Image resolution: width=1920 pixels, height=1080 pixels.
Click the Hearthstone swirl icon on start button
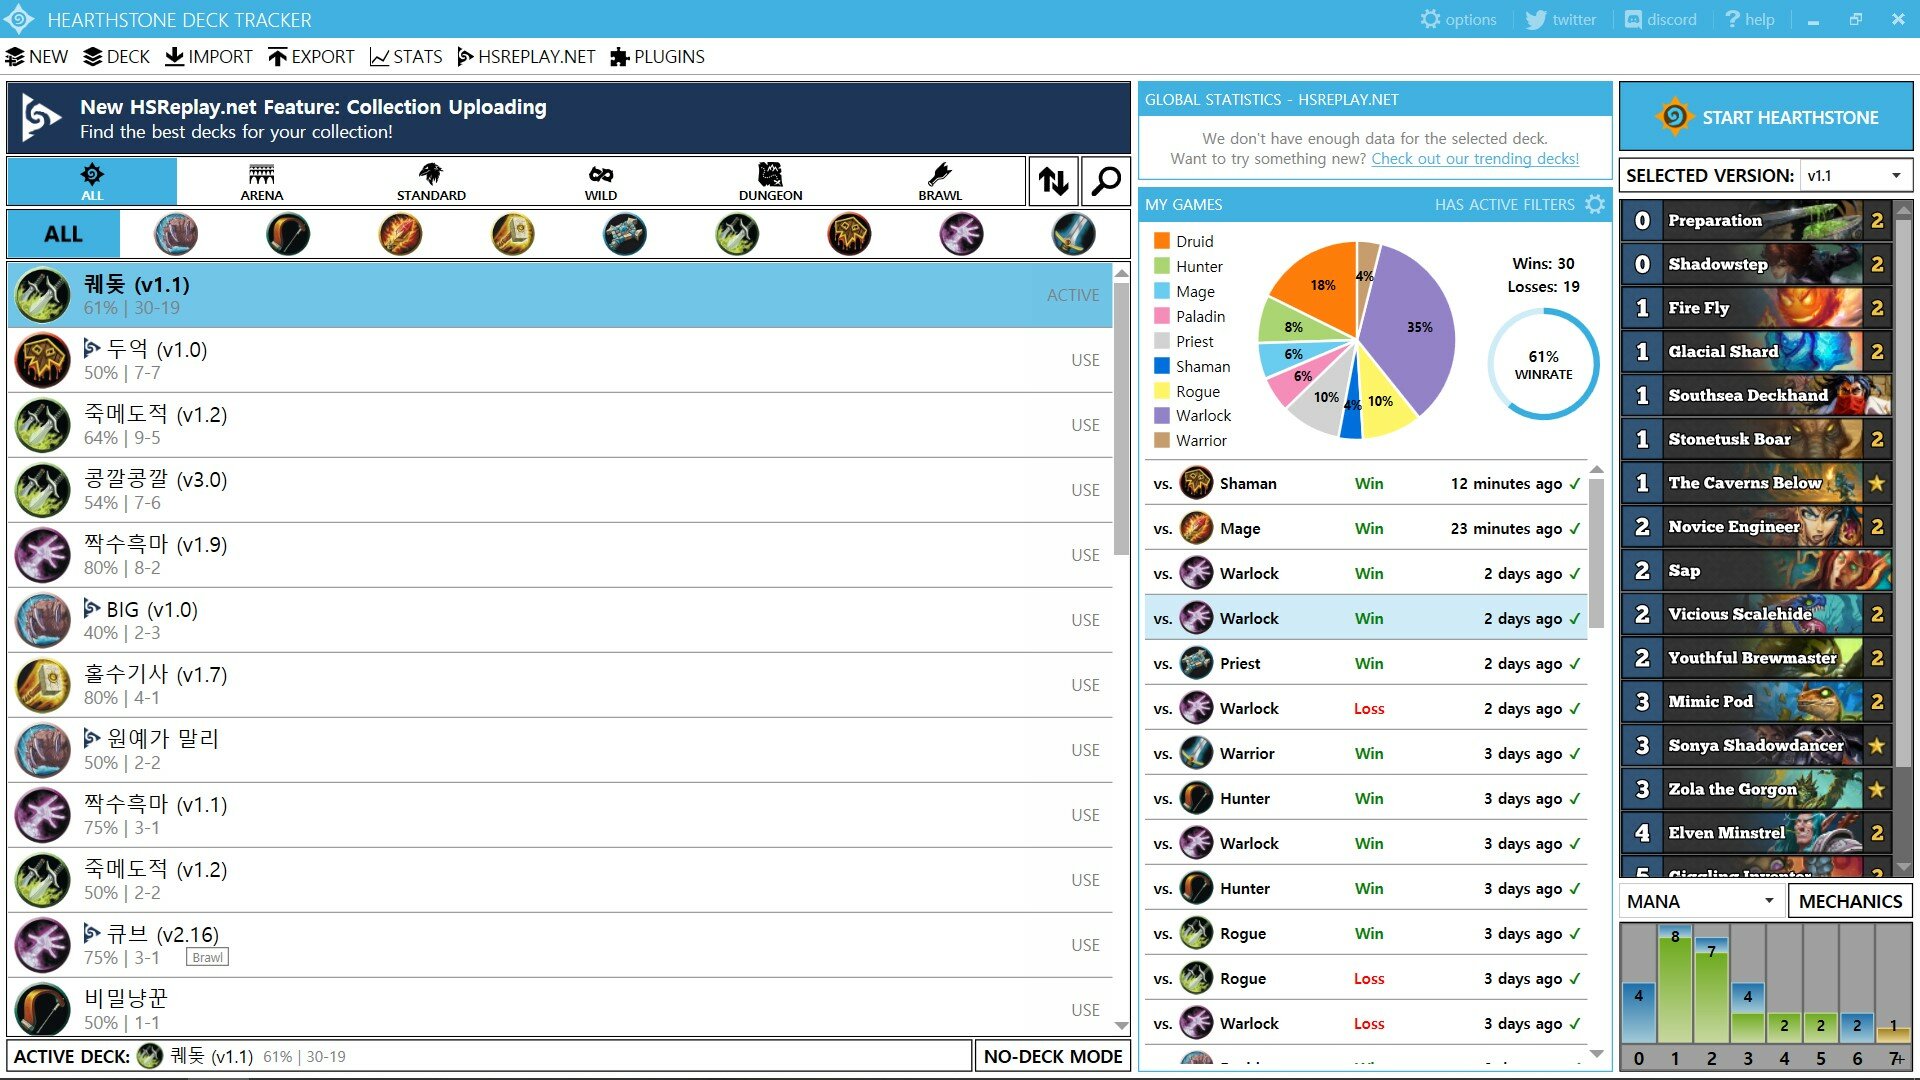tap(1673, 117)
